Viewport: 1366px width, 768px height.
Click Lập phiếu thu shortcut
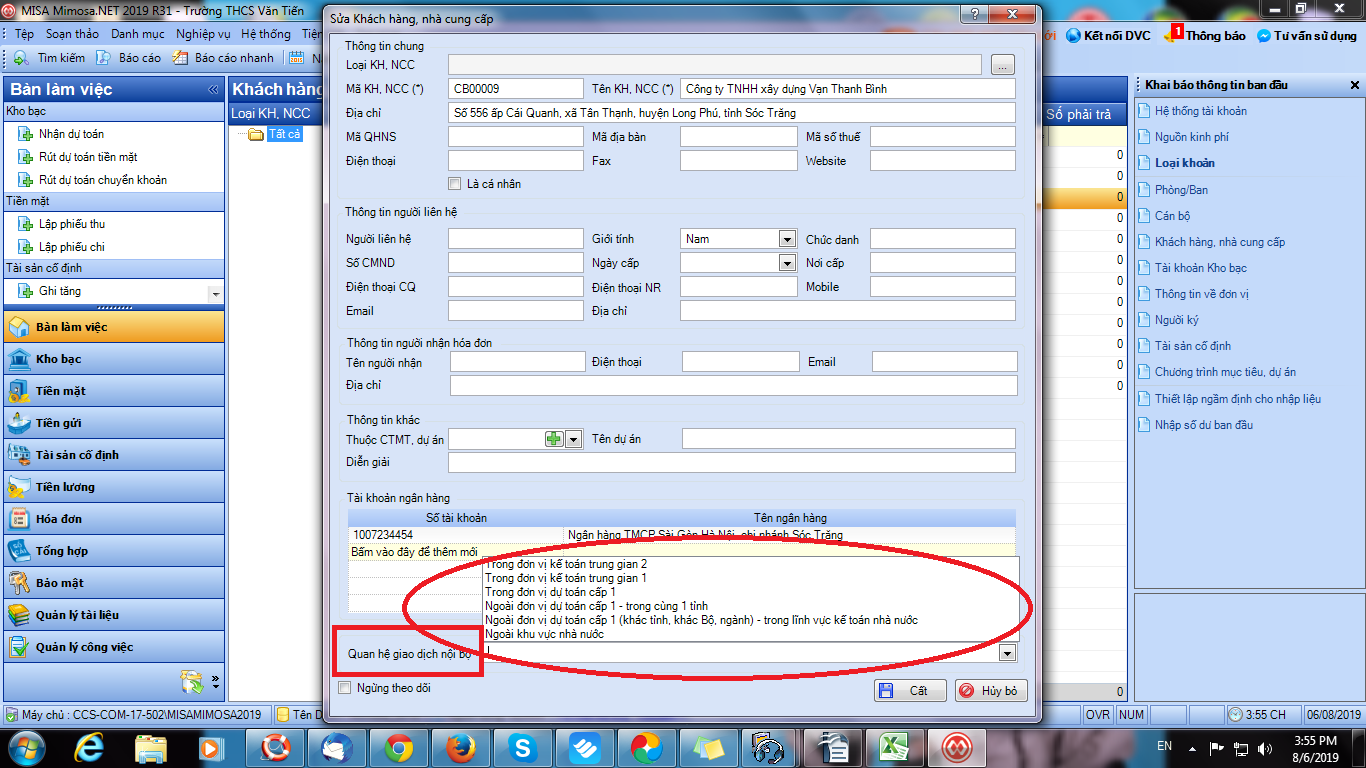[x=71, y=224]
